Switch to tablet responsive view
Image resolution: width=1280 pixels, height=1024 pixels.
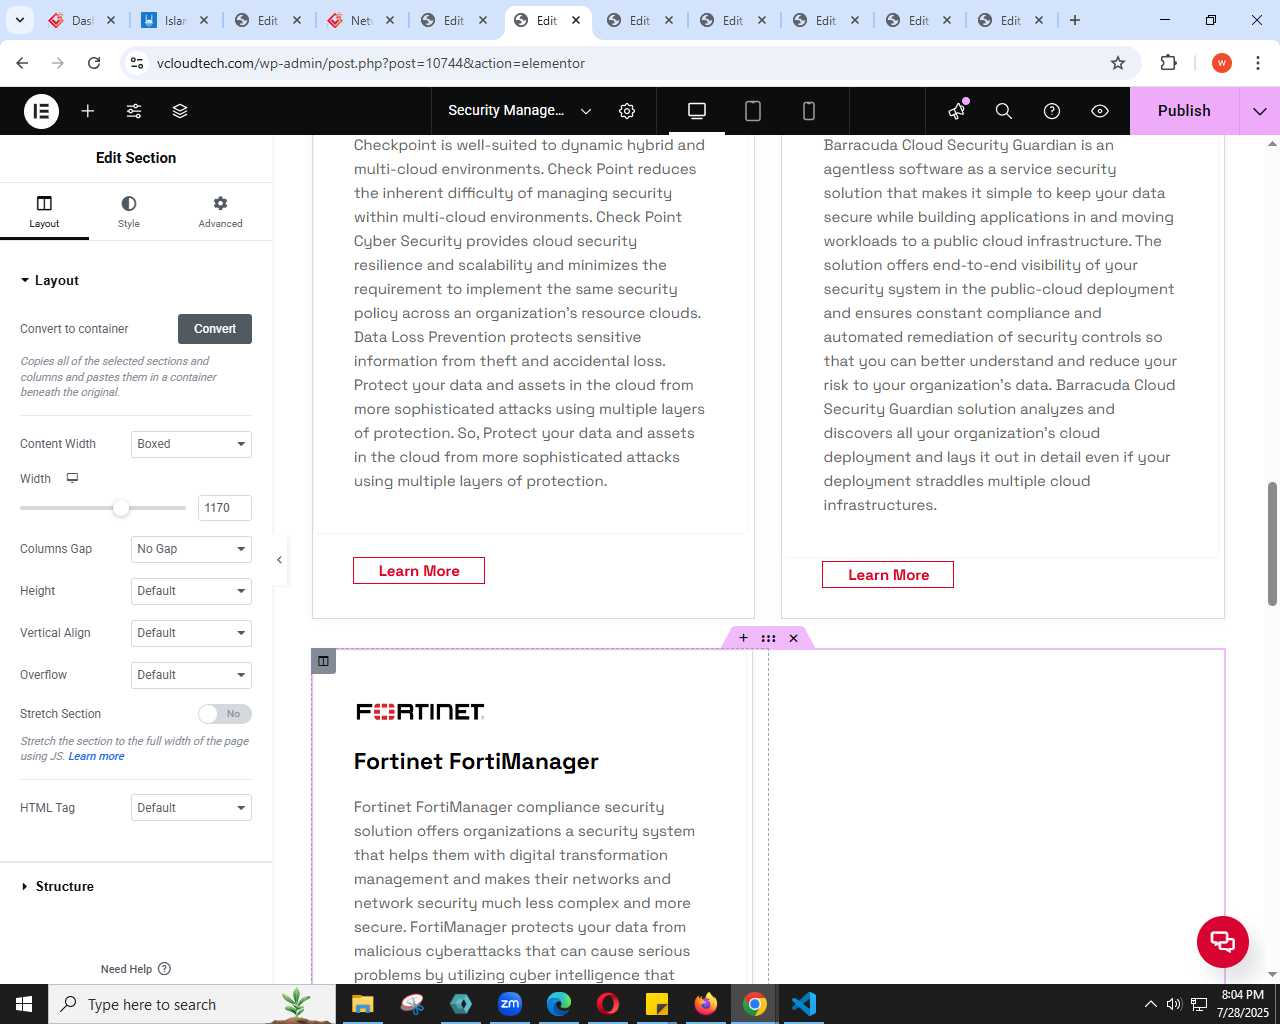point(753,111)
